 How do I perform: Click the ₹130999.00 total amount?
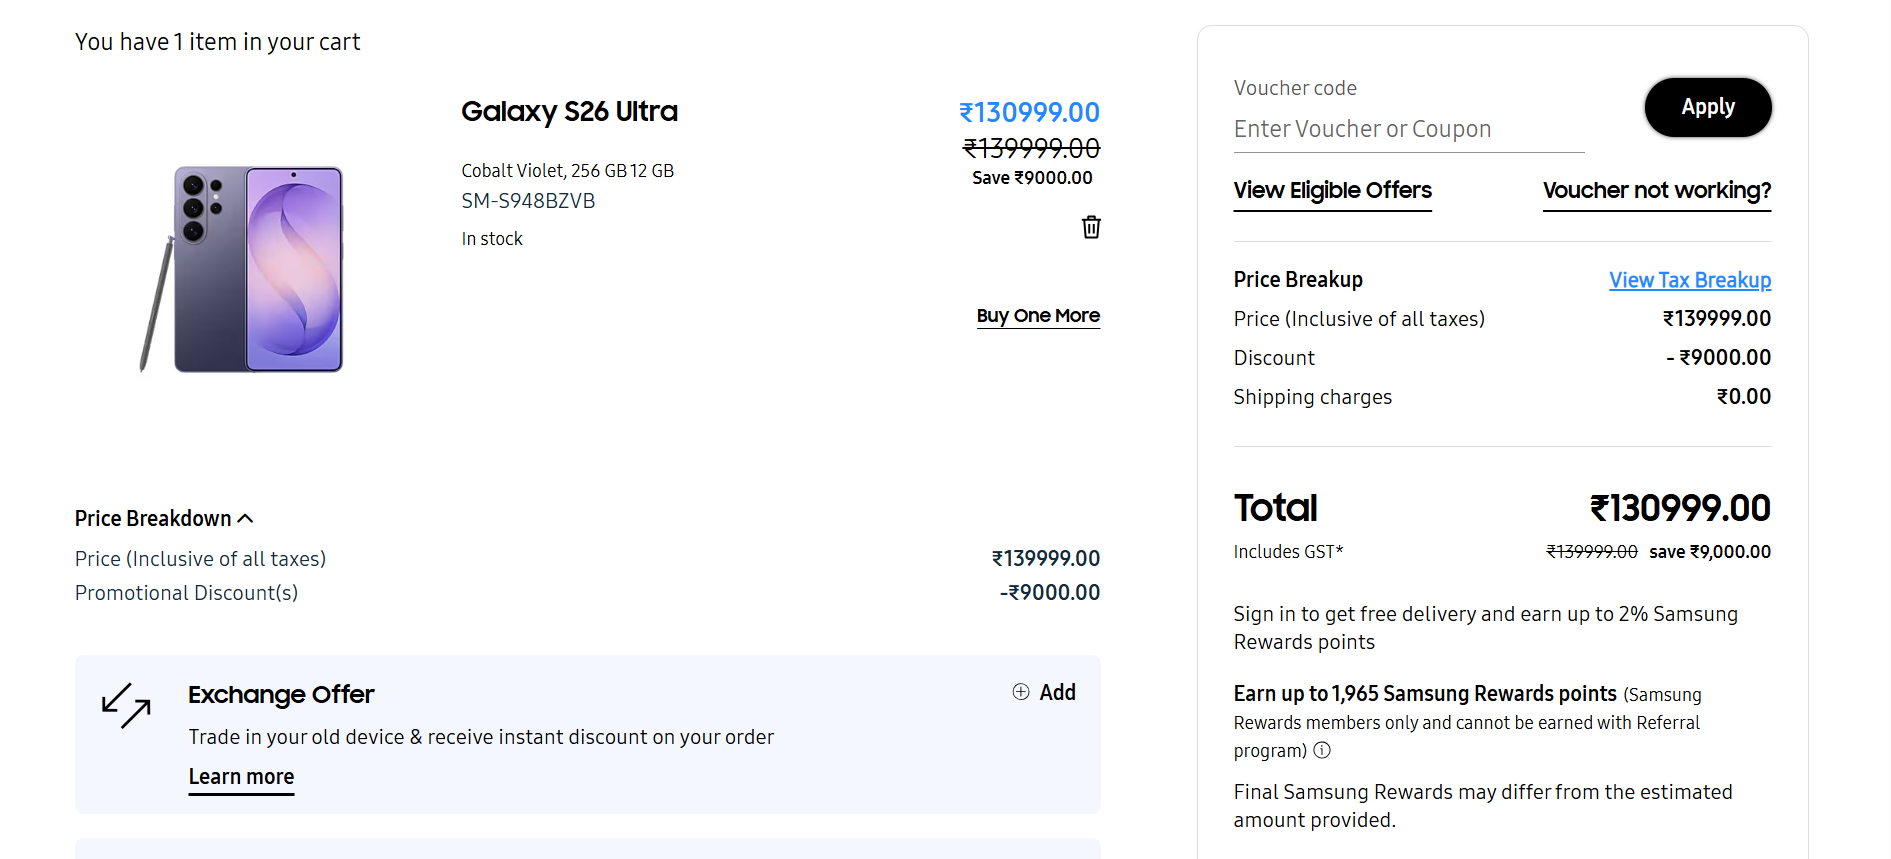click(1680, 508)
